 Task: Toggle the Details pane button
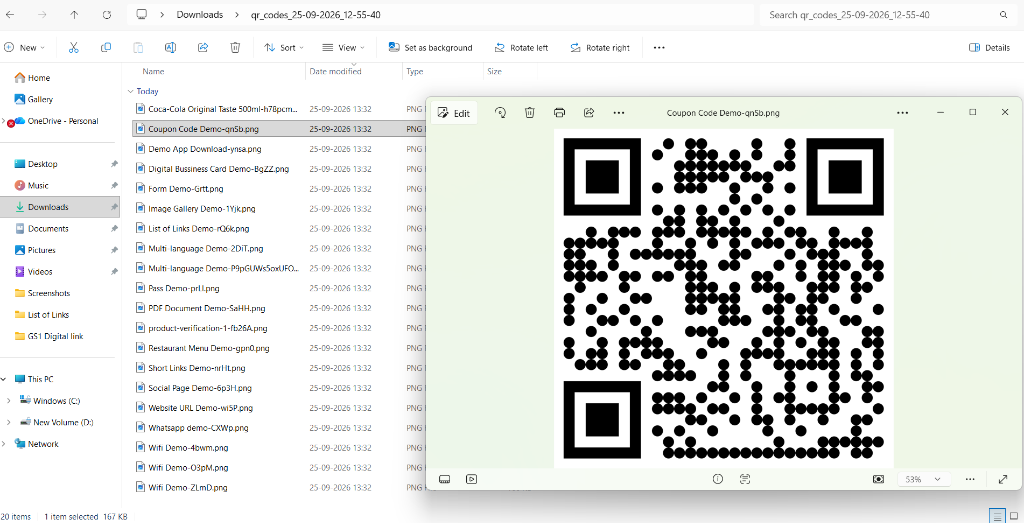[989, 48]
